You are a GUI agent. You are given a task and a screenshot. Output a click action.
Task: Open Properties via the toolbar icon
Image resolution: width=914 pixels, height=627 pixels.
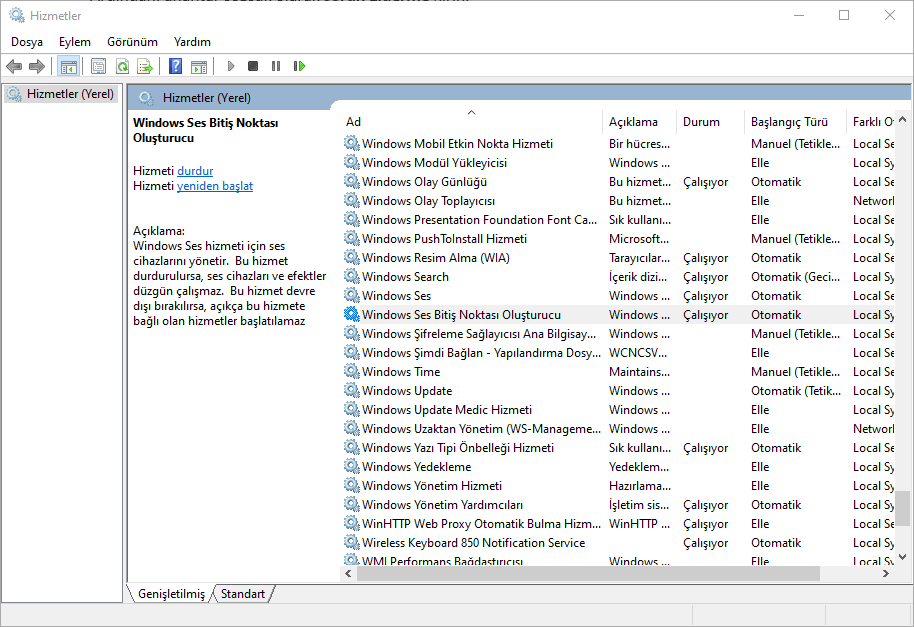pos(98,66)
